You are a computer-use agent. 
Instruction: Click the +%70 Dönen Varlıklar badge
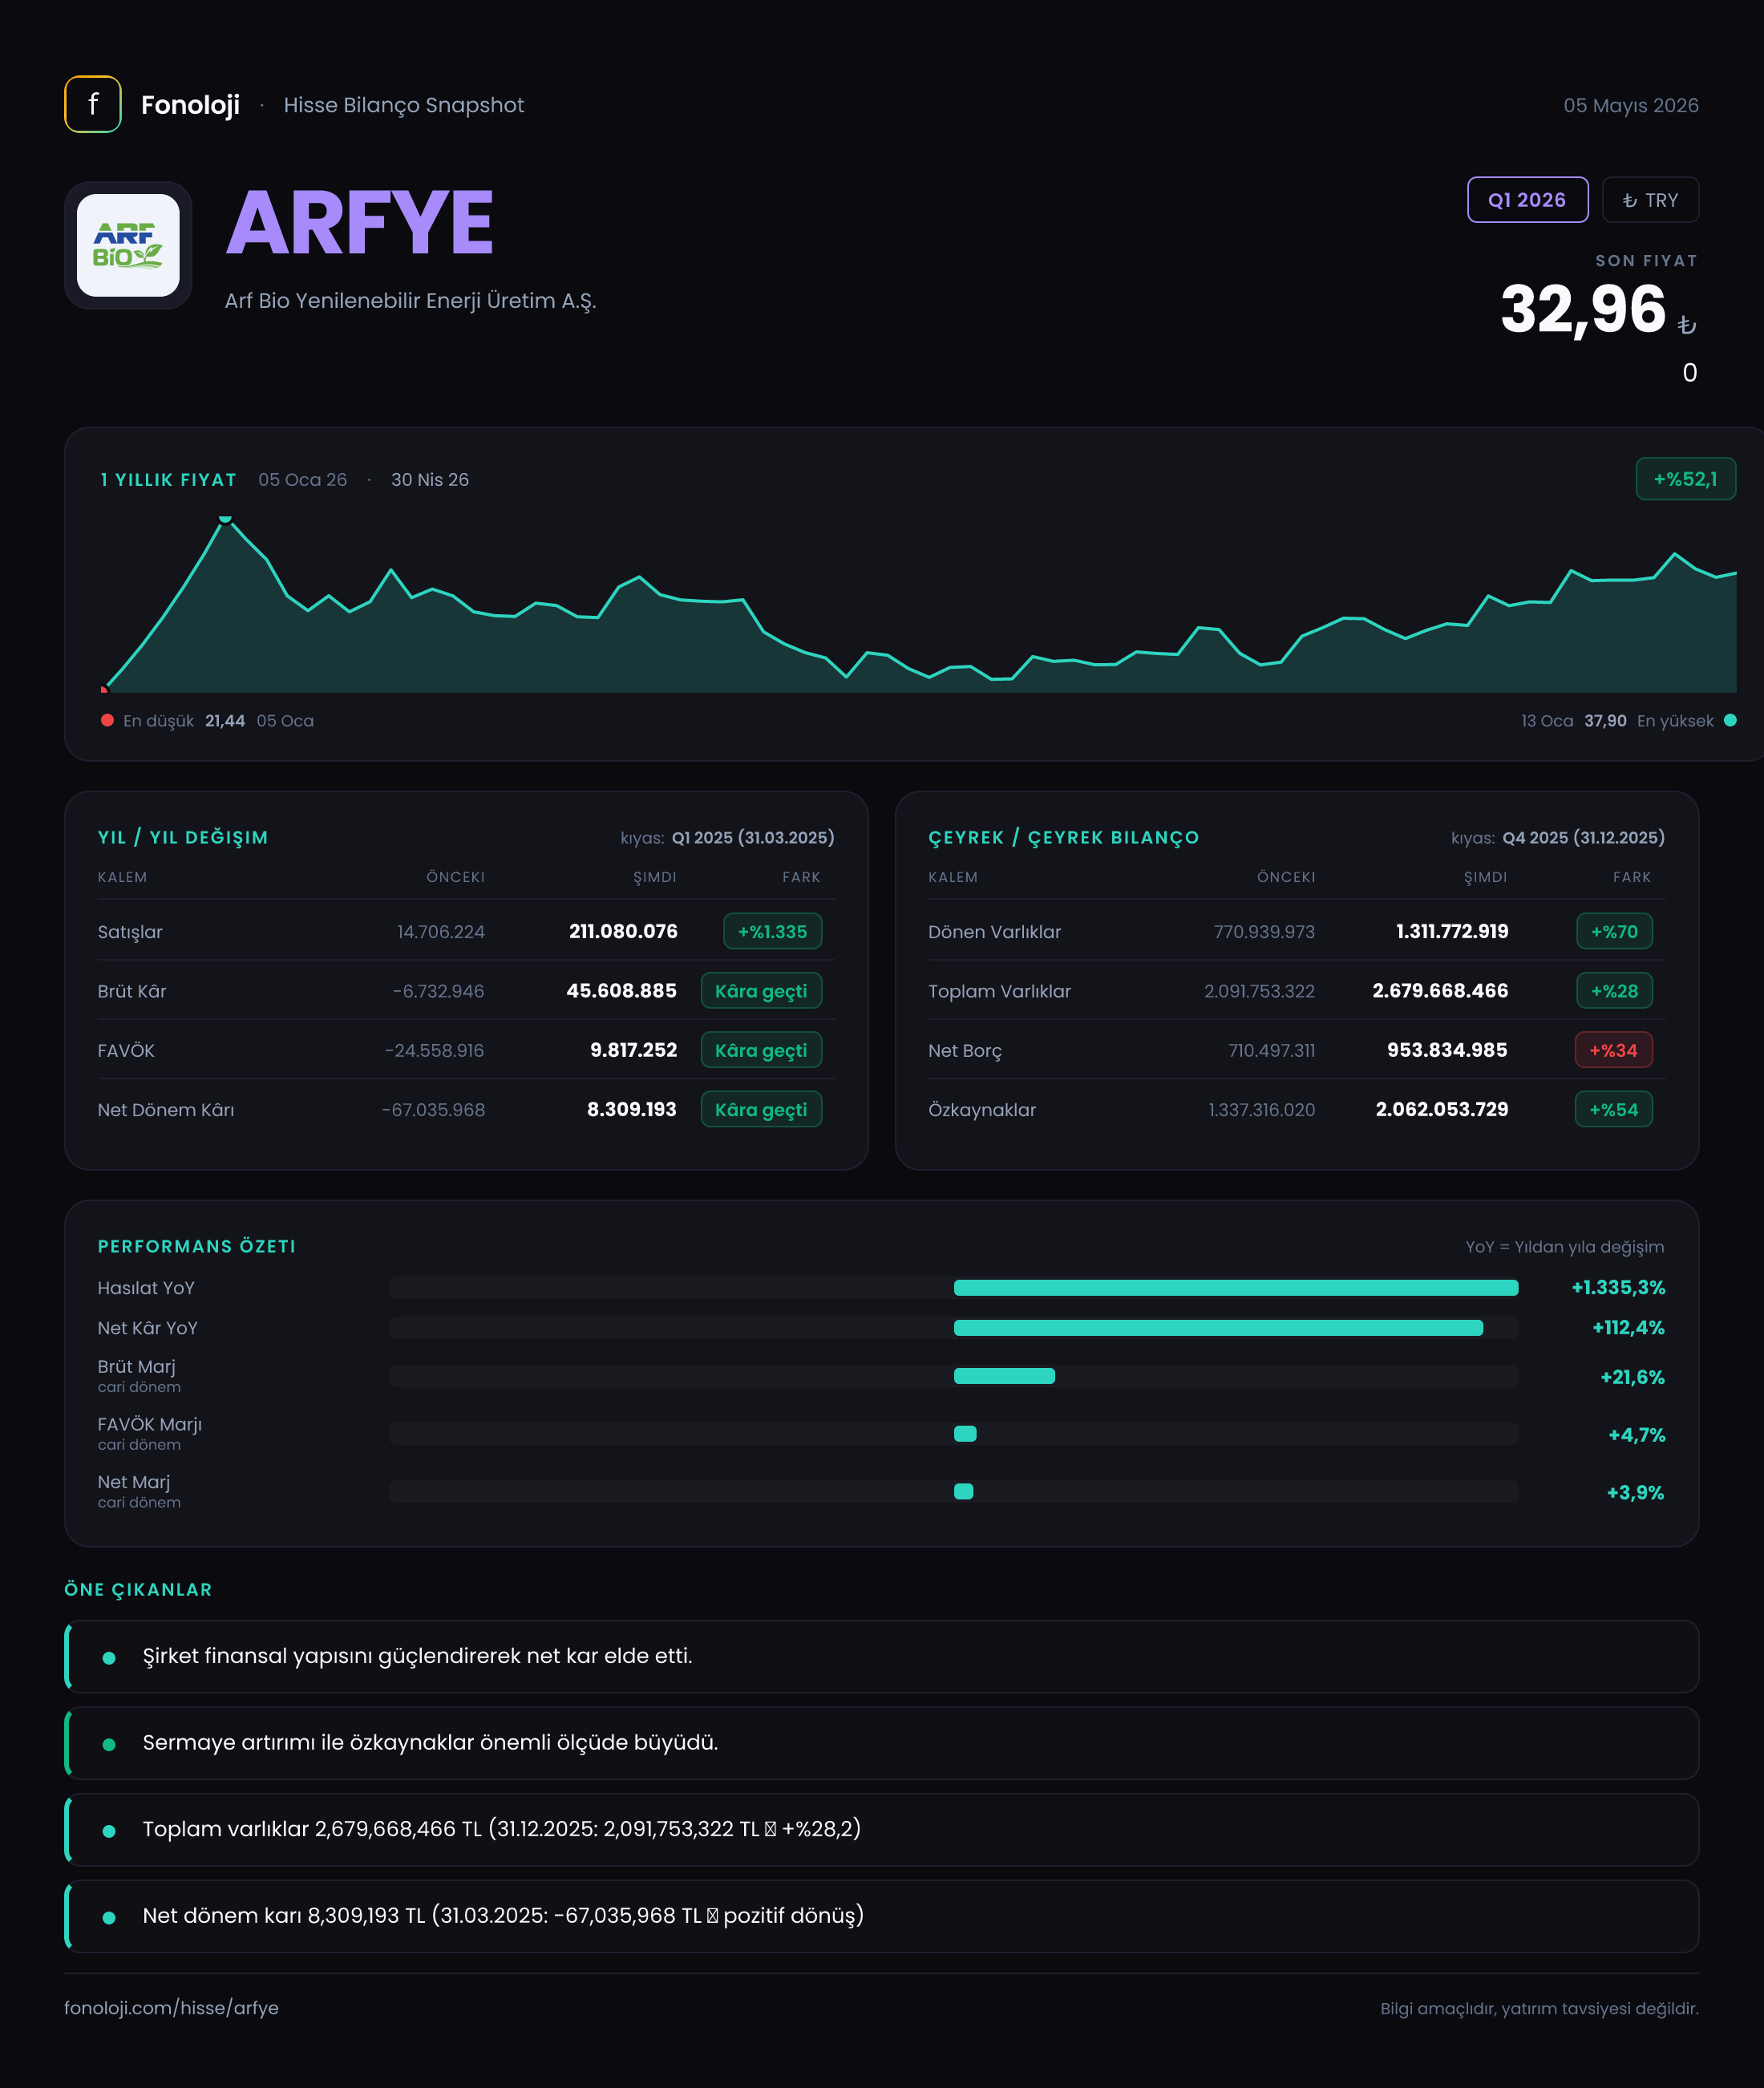click(x=1614, y=931)
